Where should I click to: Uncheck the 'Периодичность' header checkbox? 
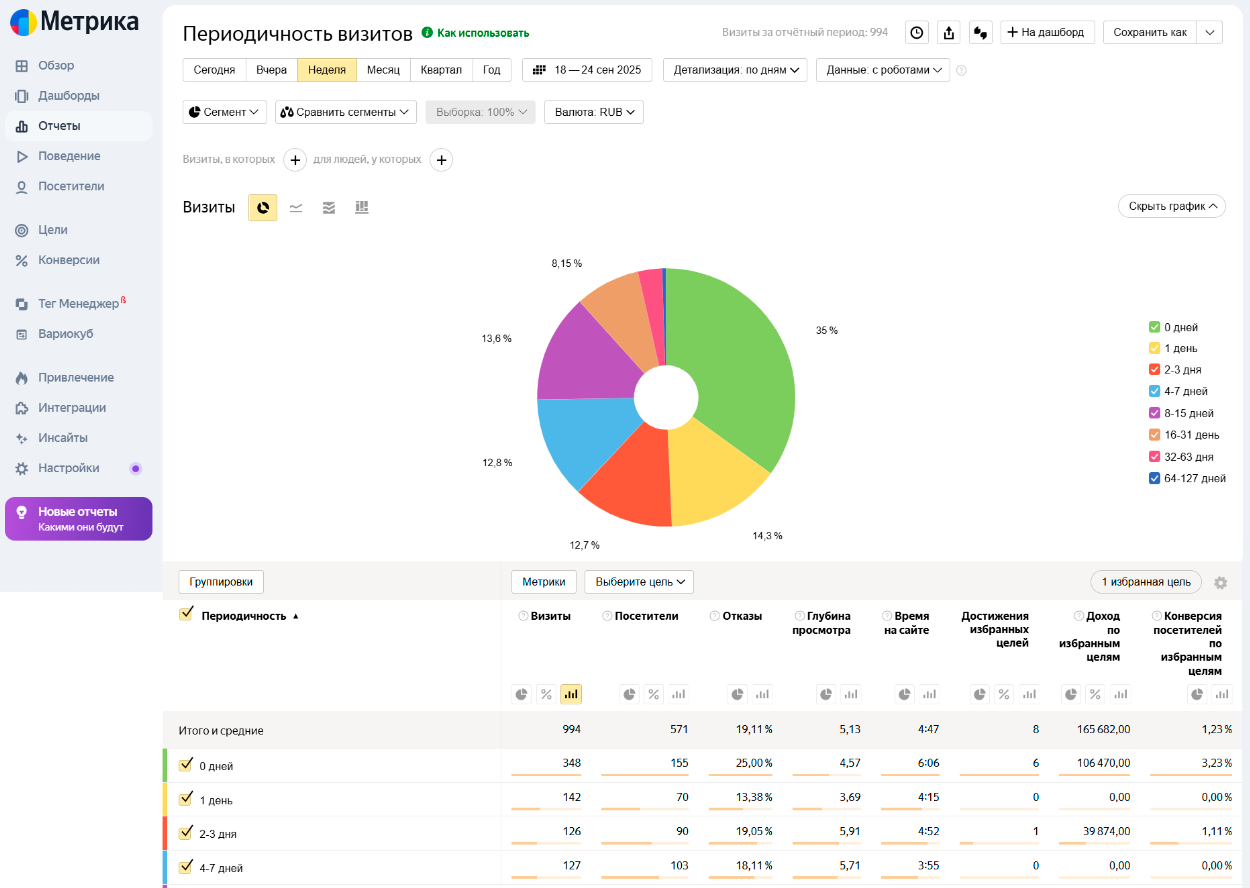point(185,614)
